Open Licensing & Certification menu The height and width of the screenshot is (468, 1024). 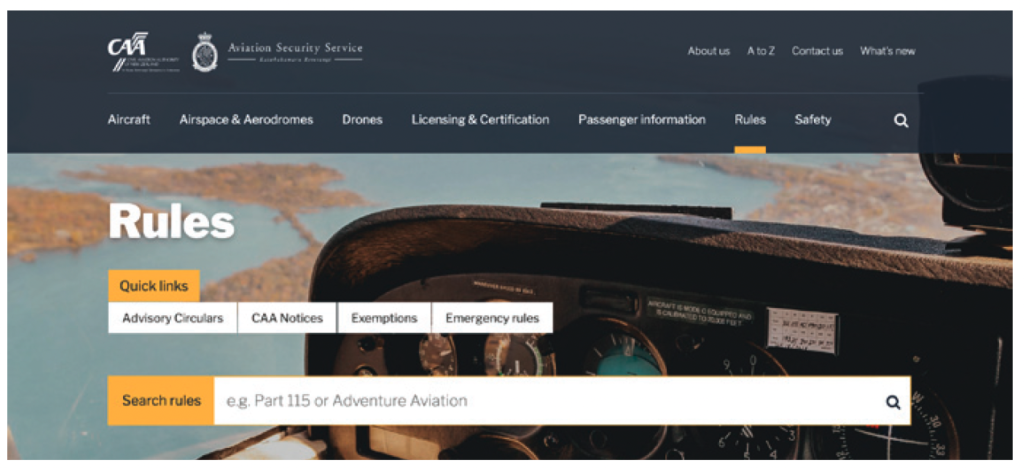tap(480, 120)
